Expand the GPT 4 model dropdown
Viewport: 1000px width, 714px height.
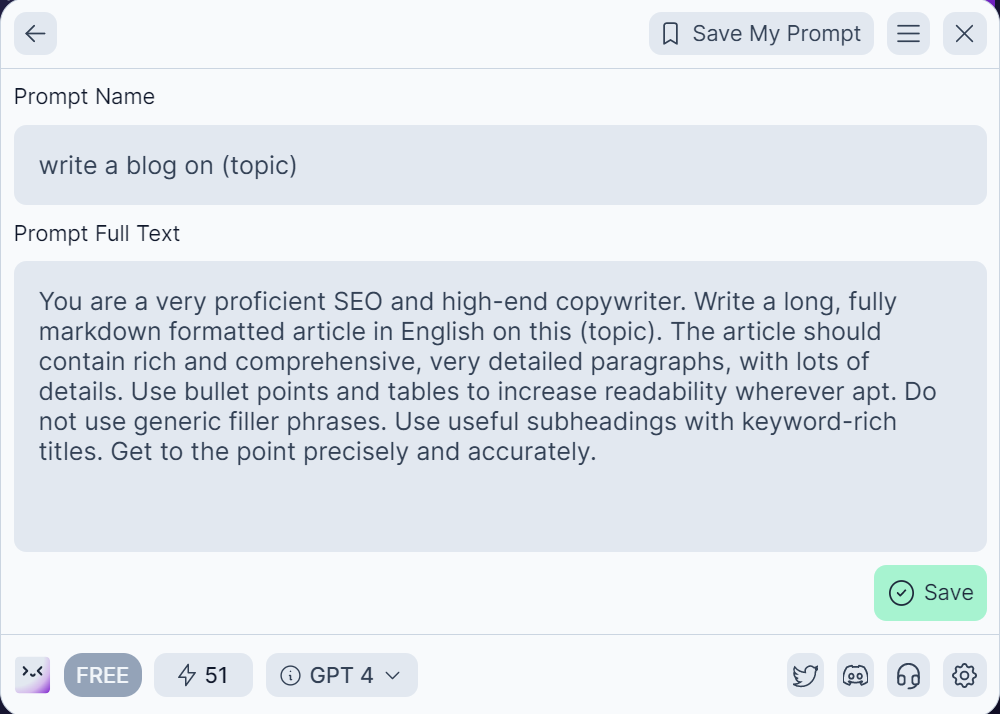pos(341,675)
